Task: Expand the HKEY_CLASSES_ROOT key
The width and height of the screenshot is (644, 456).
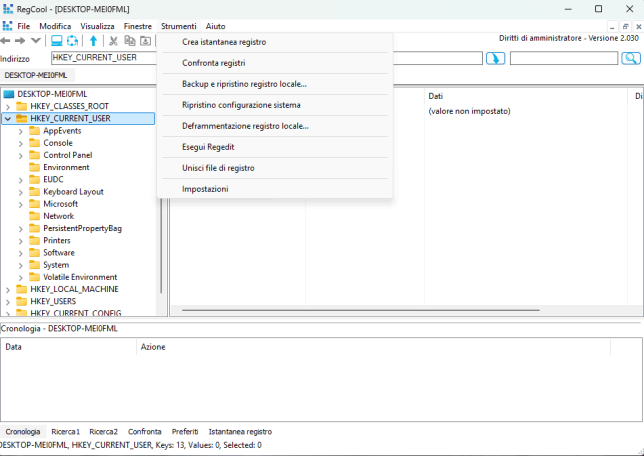Action: [x=8, y=106]
